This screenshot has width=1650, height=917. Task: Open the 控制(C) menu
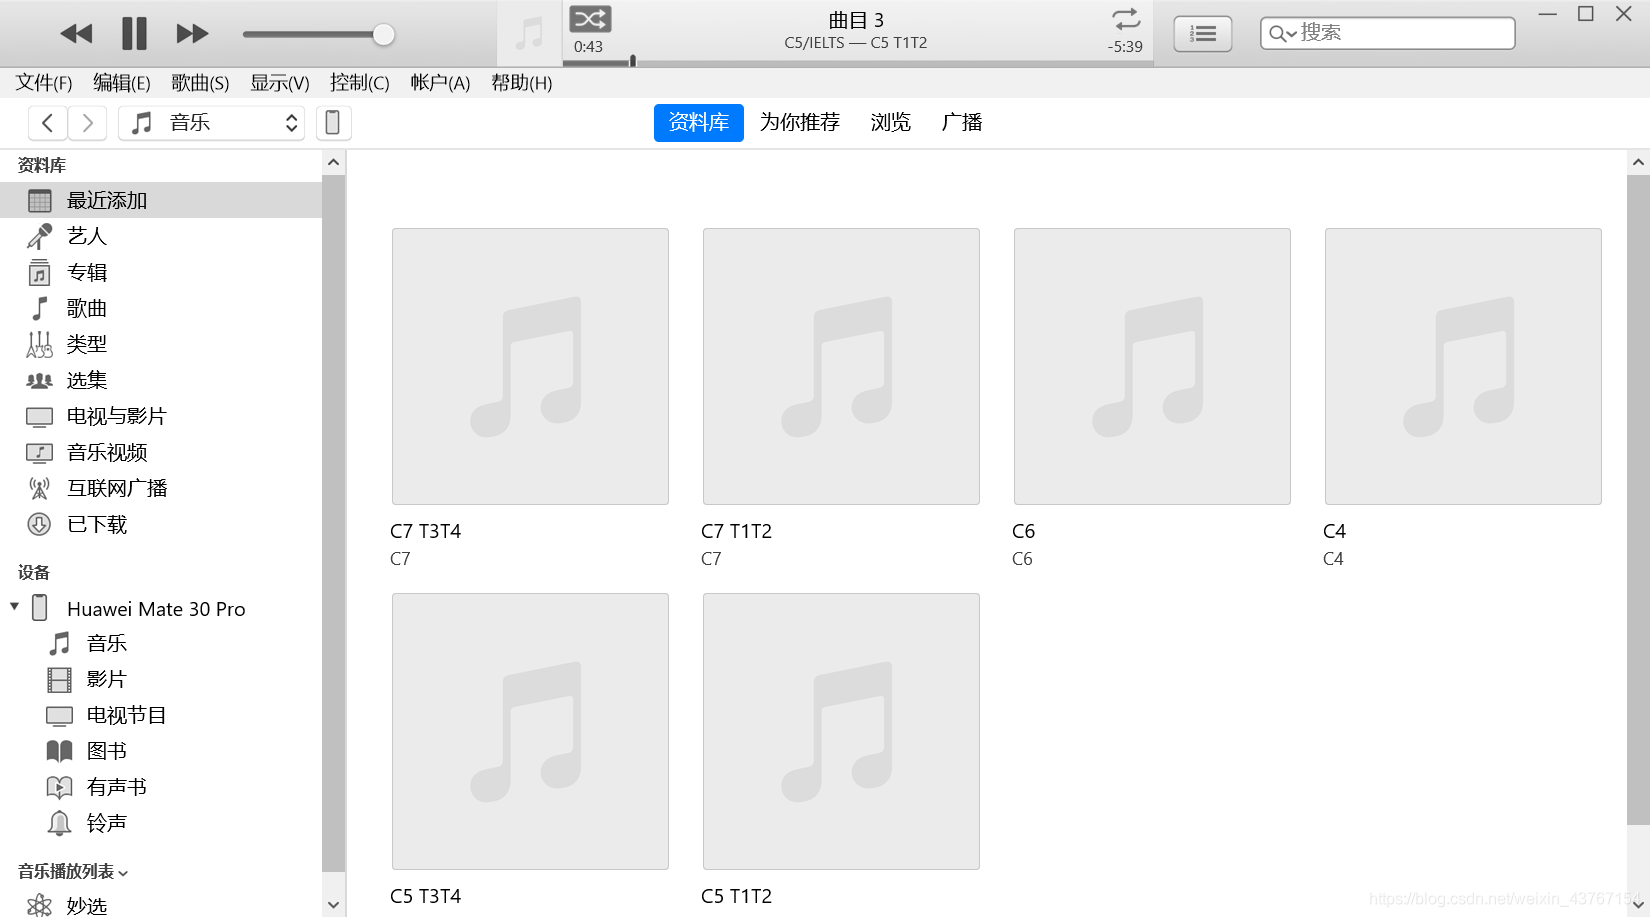coord(359,83)
